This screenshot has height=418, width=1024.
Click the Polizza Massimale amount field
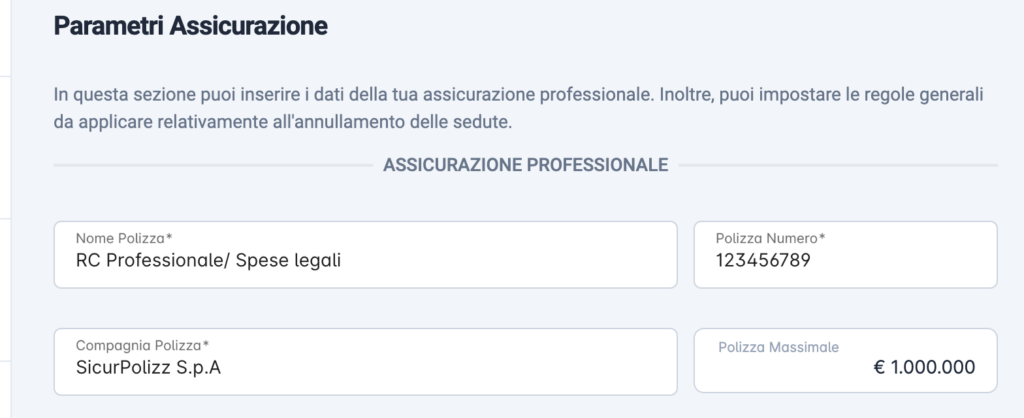(x=845, y=361)
